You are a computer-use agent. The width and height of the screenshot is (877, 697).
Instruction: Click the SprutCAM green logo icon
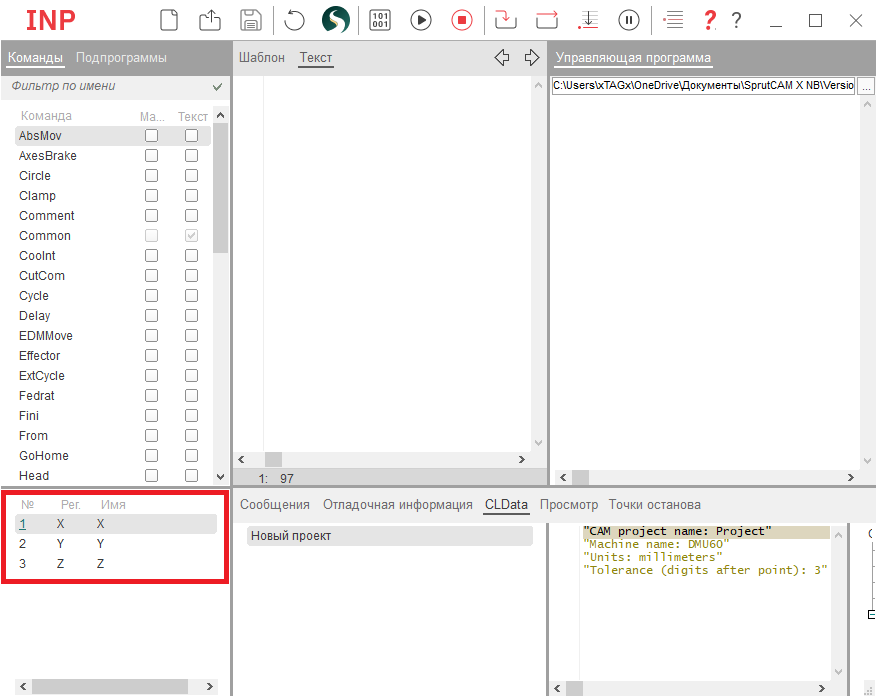click(x=335, y=19)
